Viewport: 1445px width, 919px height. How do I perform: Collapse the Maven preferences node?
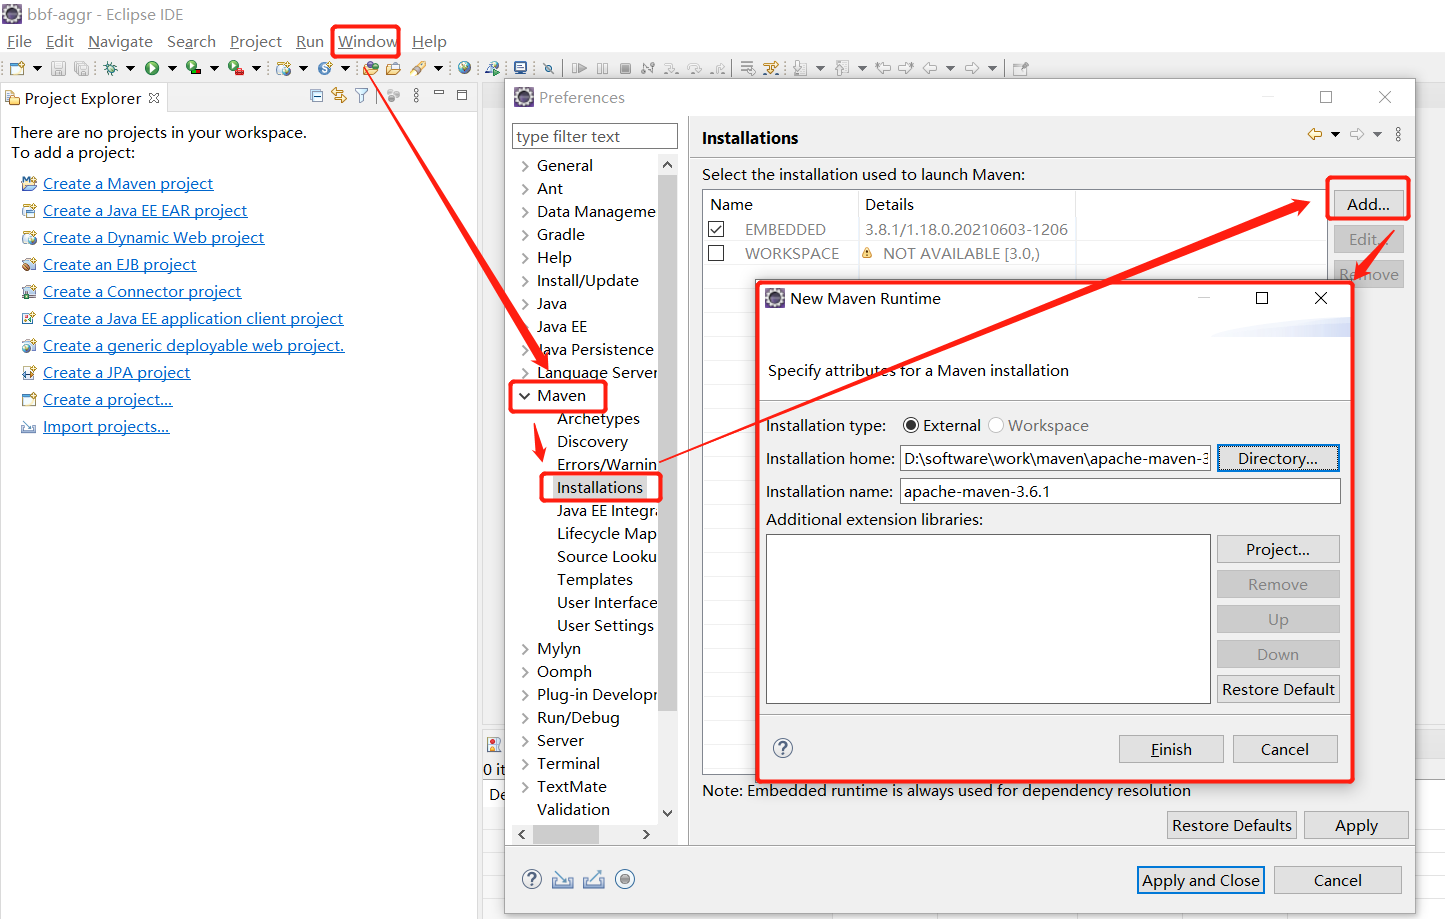[525, 396]
